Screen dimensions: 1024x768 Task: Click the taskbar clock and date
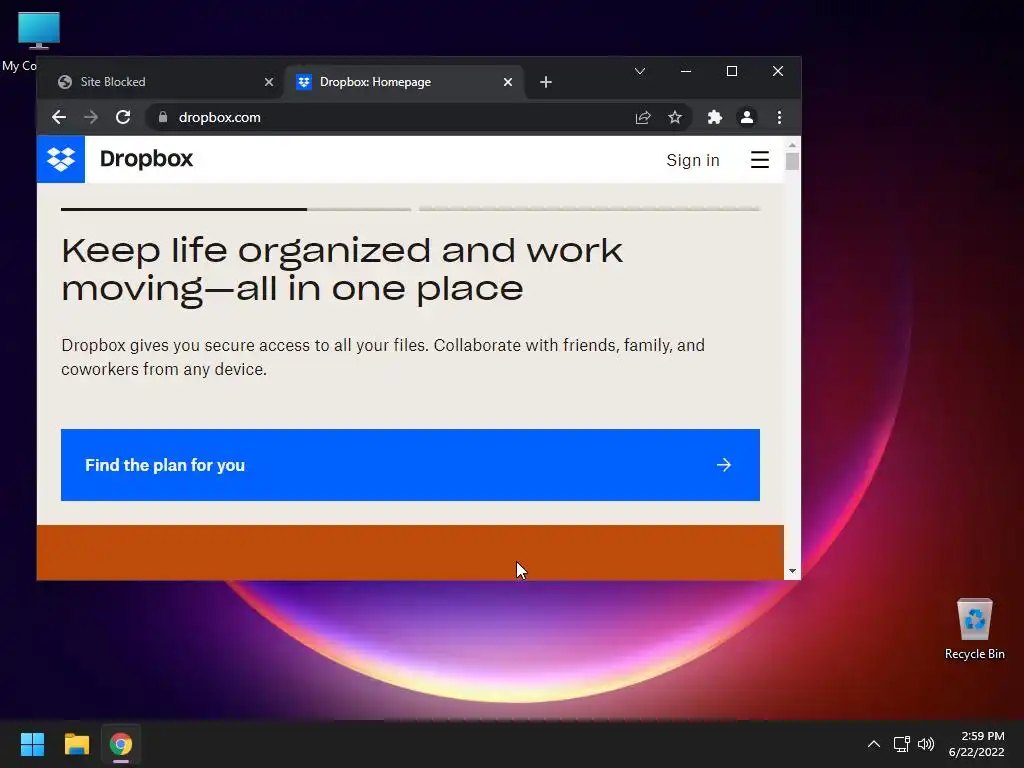pyautogui.click(x=976, y=744)
